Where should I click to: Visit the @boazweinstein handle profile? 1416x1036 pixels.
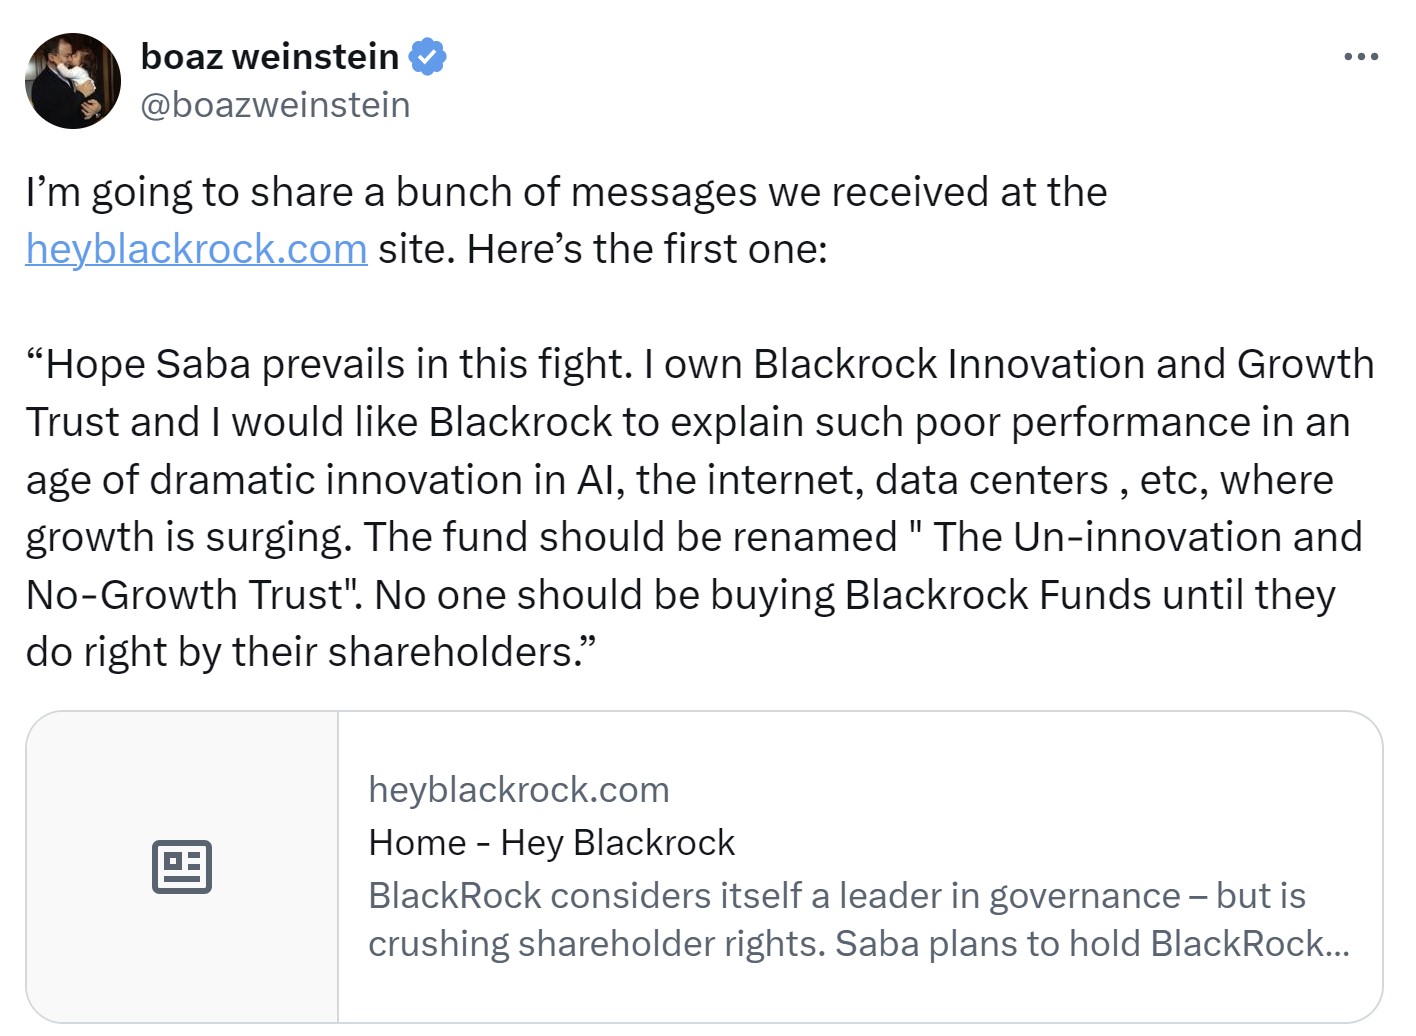click(x=275, y=105)
